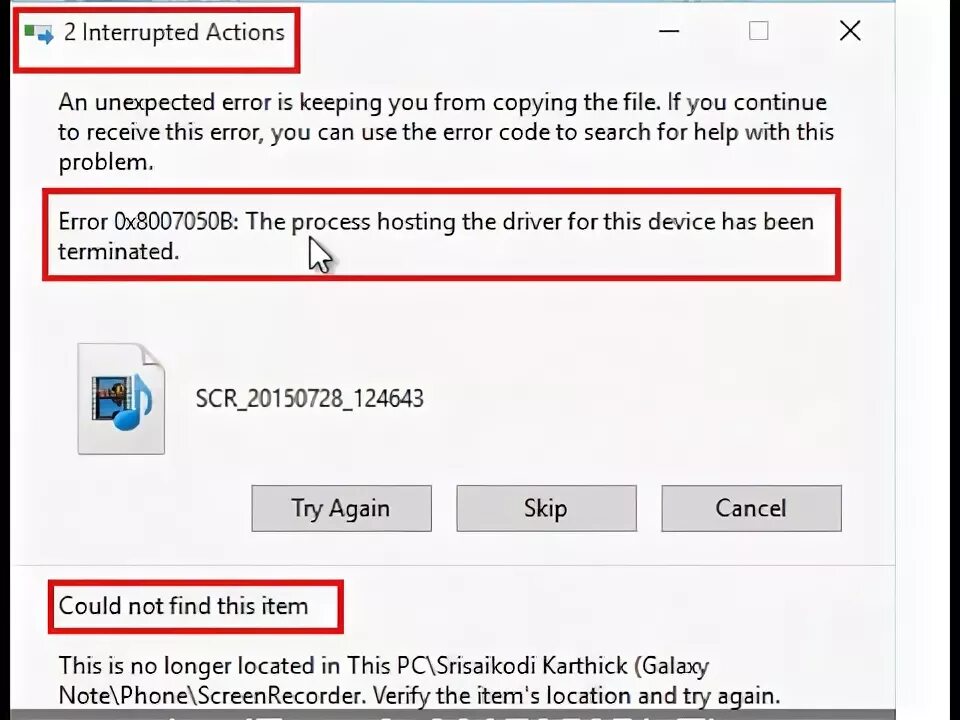Click the "An unexpected error" description paragraph
The height and width of the screenshot is (720, 960).
tap(446, 132)
